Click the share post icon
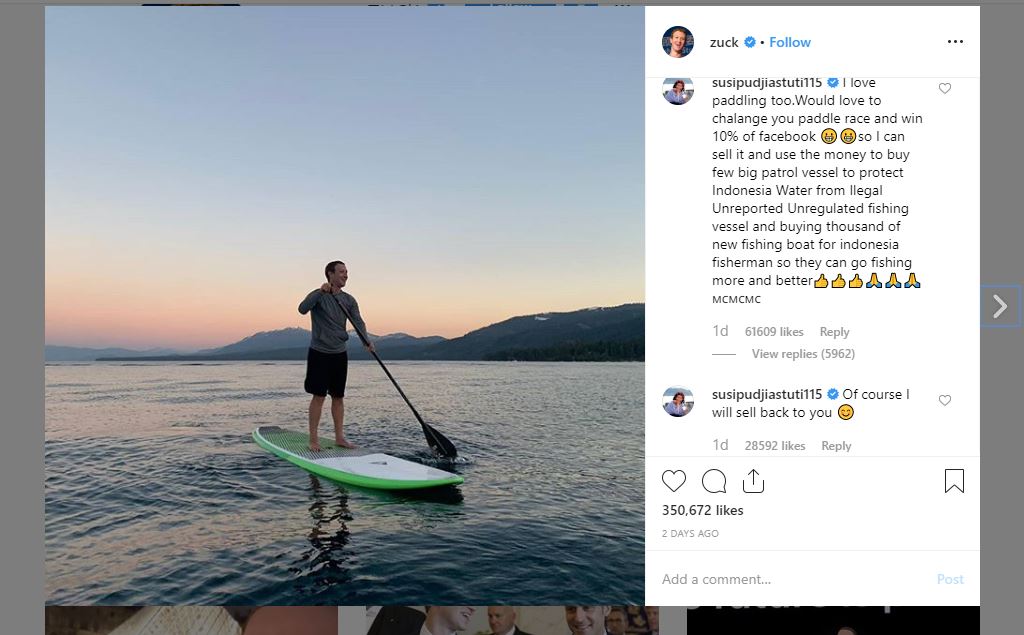1024x635 pixels. pos(754,482)
